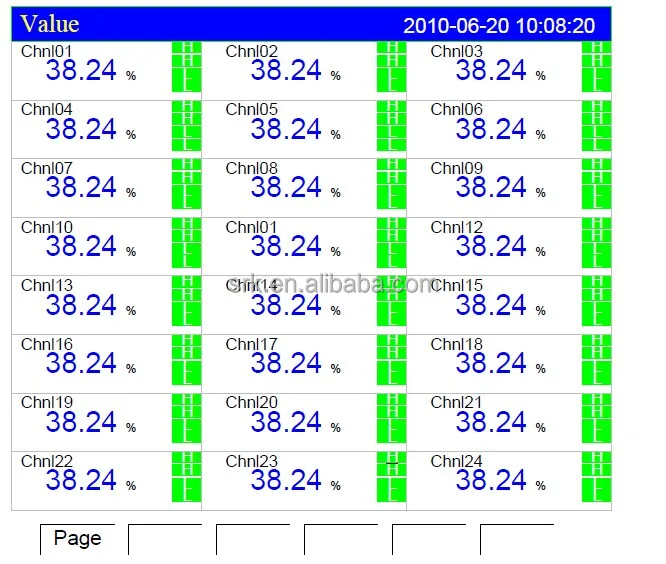Click the date and time 2010-06-20 10:08:20
Viewport: 666px width, 564px height.
[x=499, y=26]
